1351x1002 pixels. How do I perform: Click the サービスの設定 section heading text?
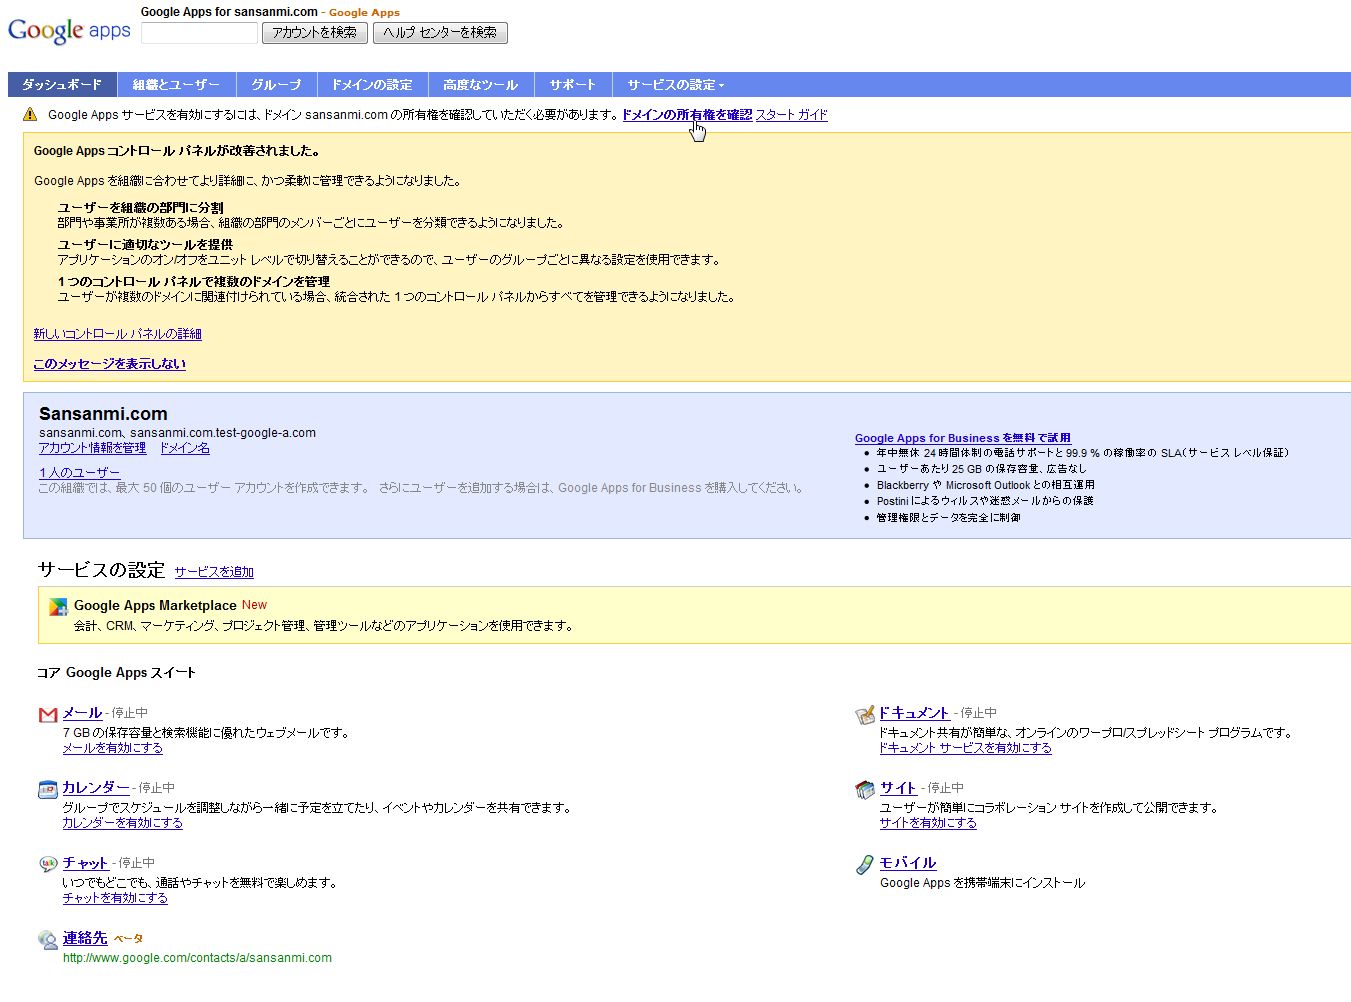[x=101, y=570]
